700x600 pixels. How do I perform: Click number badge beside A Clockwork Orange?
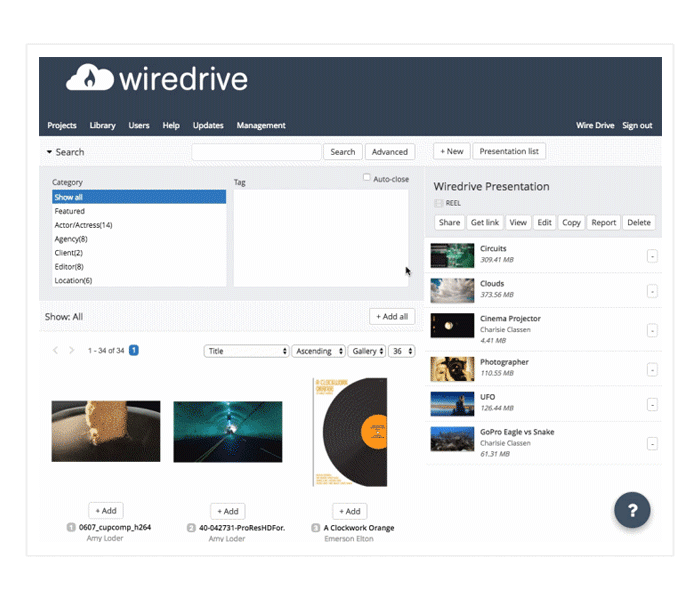[316, 528]
